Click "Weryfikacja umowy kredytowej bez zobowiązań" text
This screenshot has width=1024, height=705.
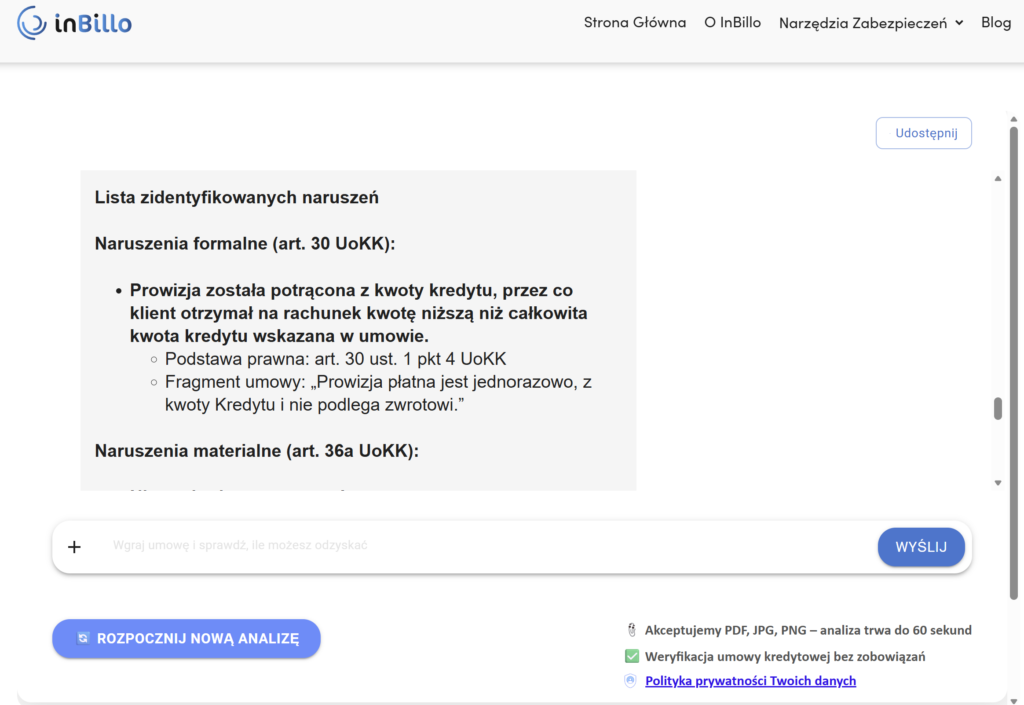click(785, 657)
